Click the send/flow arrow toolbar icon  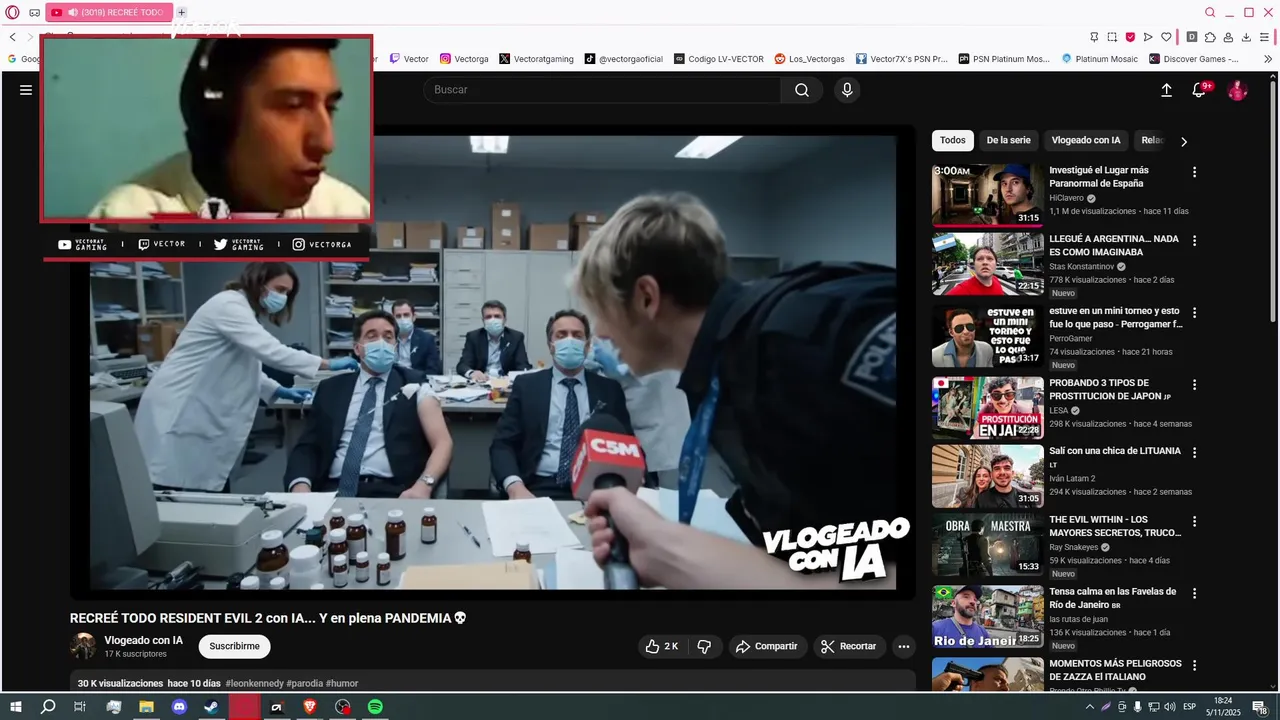[1148, 37]
